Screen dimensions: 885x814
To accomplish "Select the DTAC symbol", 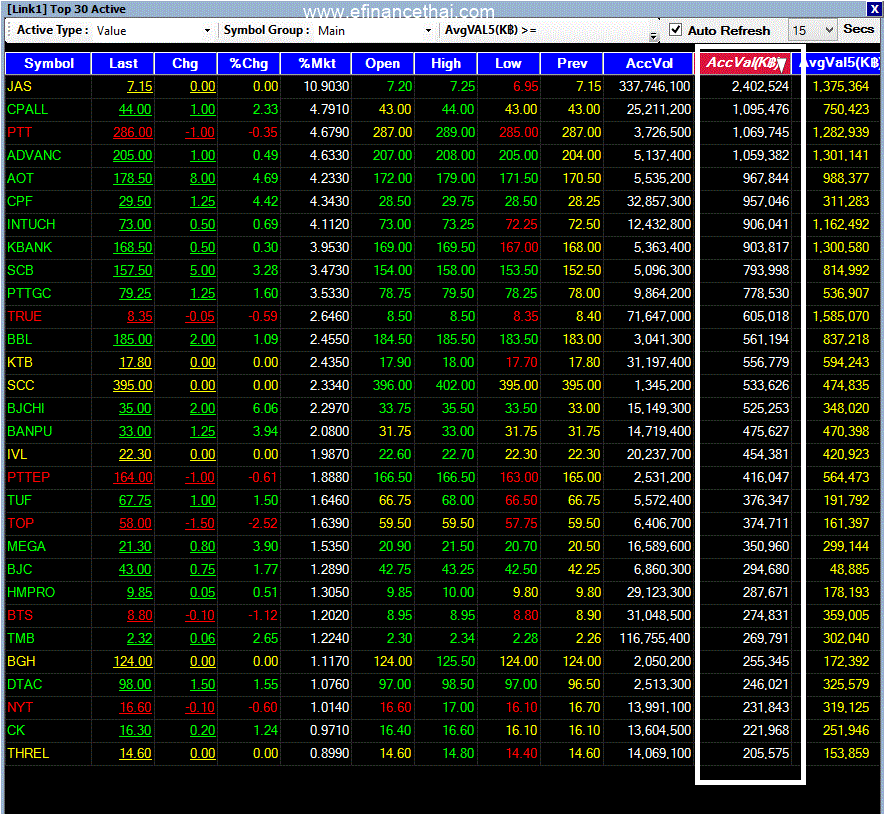I will coord(25,685).
